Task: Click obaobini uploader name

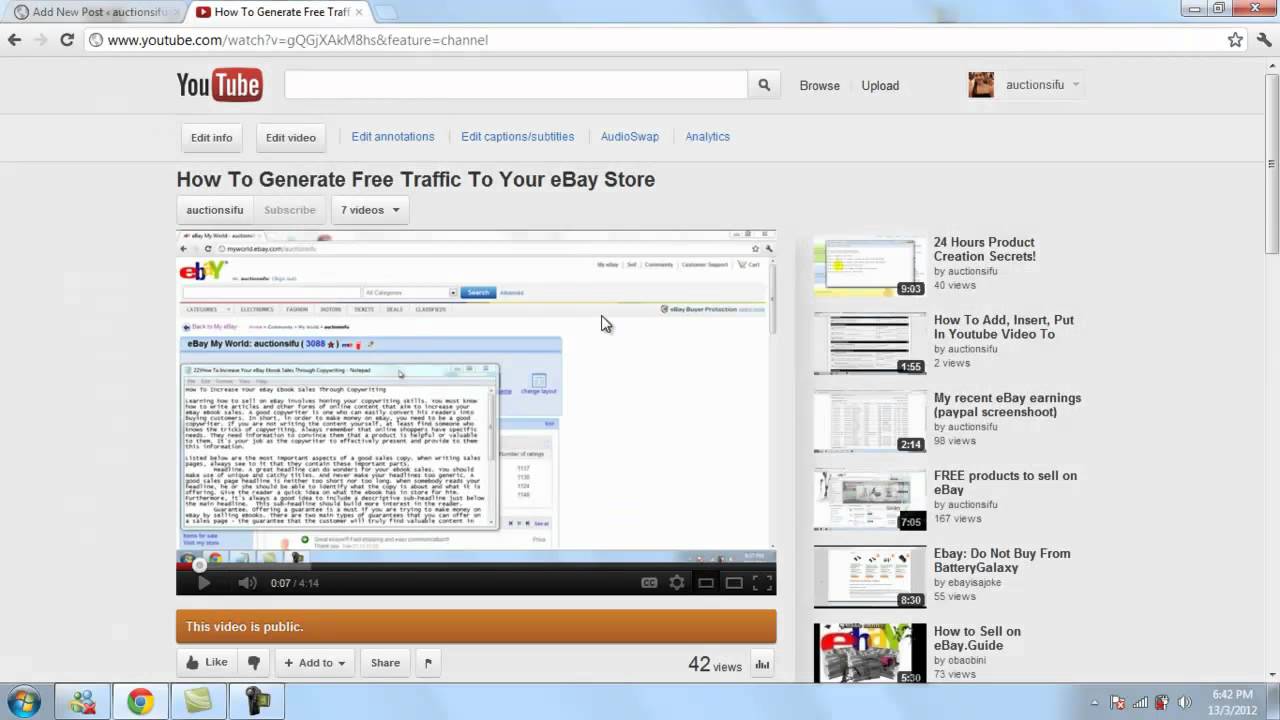Action: pyautogui.click(x=969, y=660)
